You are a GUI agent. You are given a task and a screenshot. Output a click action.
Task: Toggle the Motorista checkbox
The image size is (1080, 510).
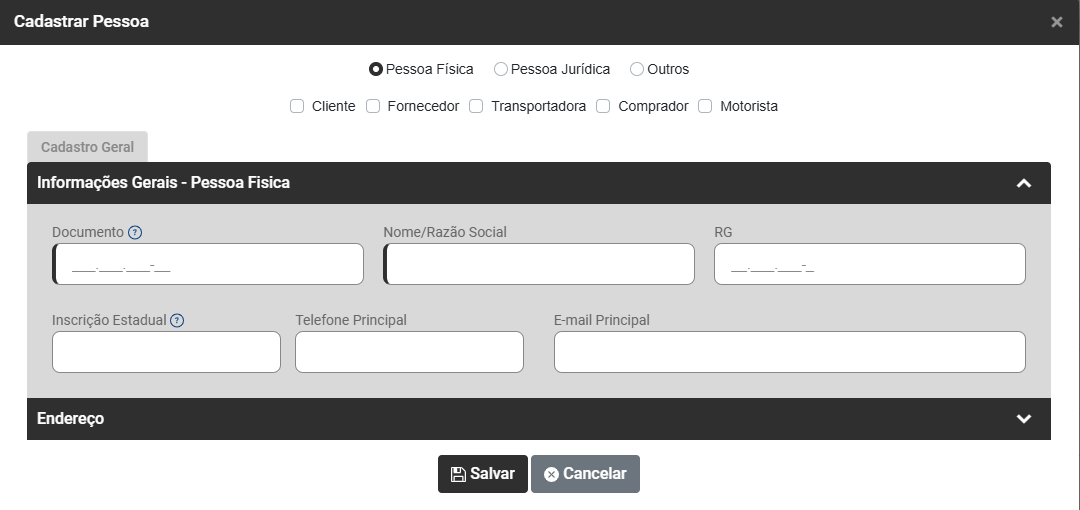click(x=705, y=106)
